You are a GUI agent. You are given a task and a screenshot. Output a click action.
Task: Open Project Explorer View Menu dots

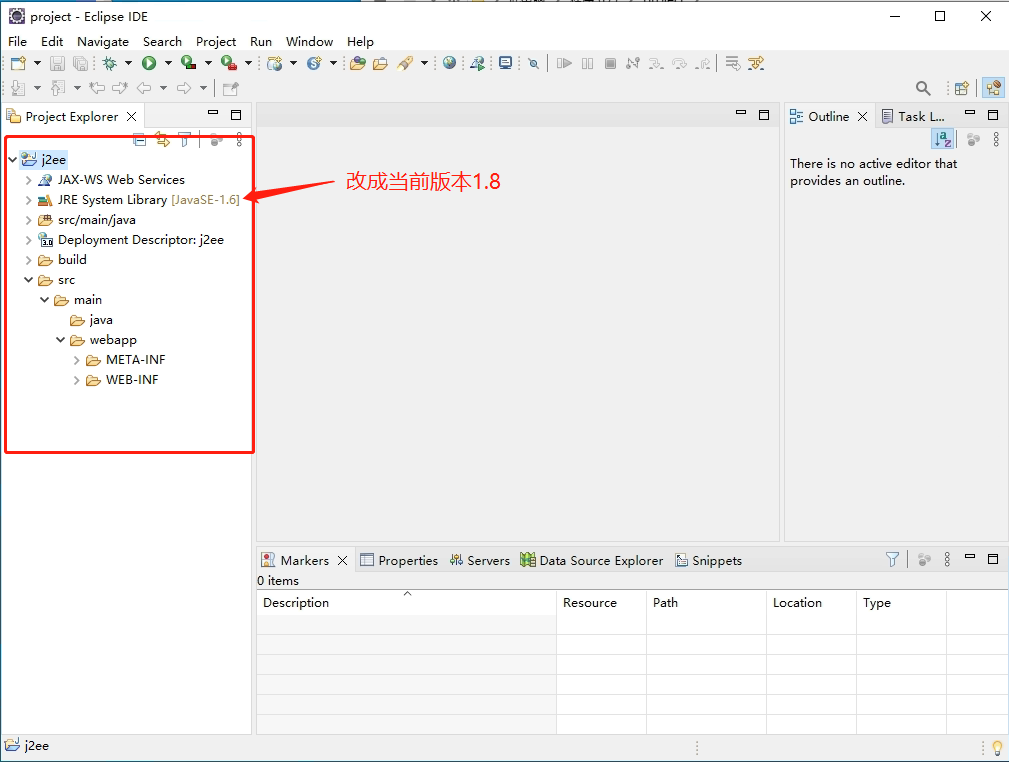point(239,138)
